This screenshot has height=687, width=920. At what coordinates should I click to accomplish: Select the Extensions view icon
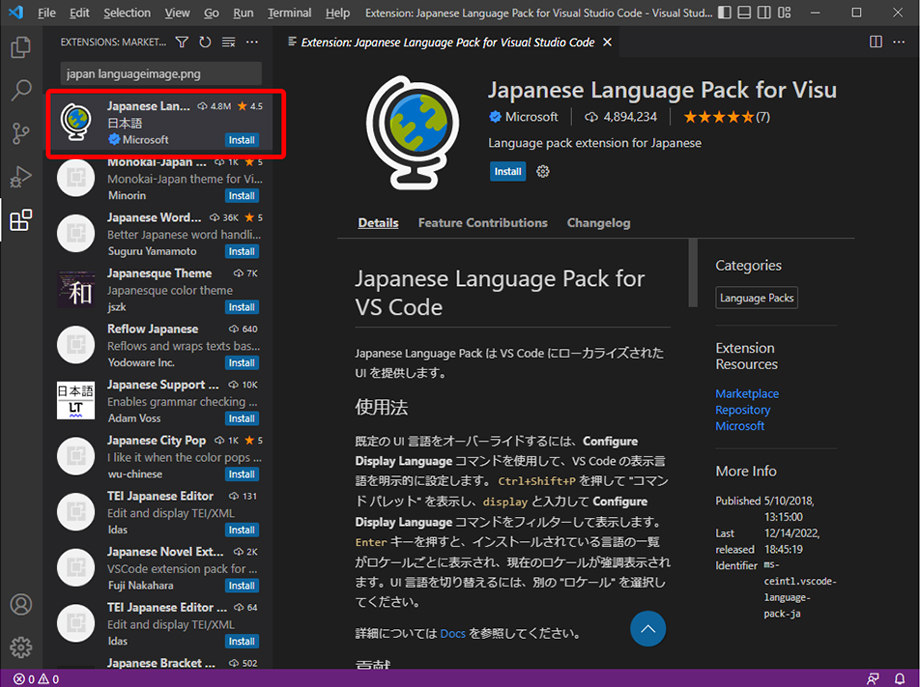[x=21, y=220]
